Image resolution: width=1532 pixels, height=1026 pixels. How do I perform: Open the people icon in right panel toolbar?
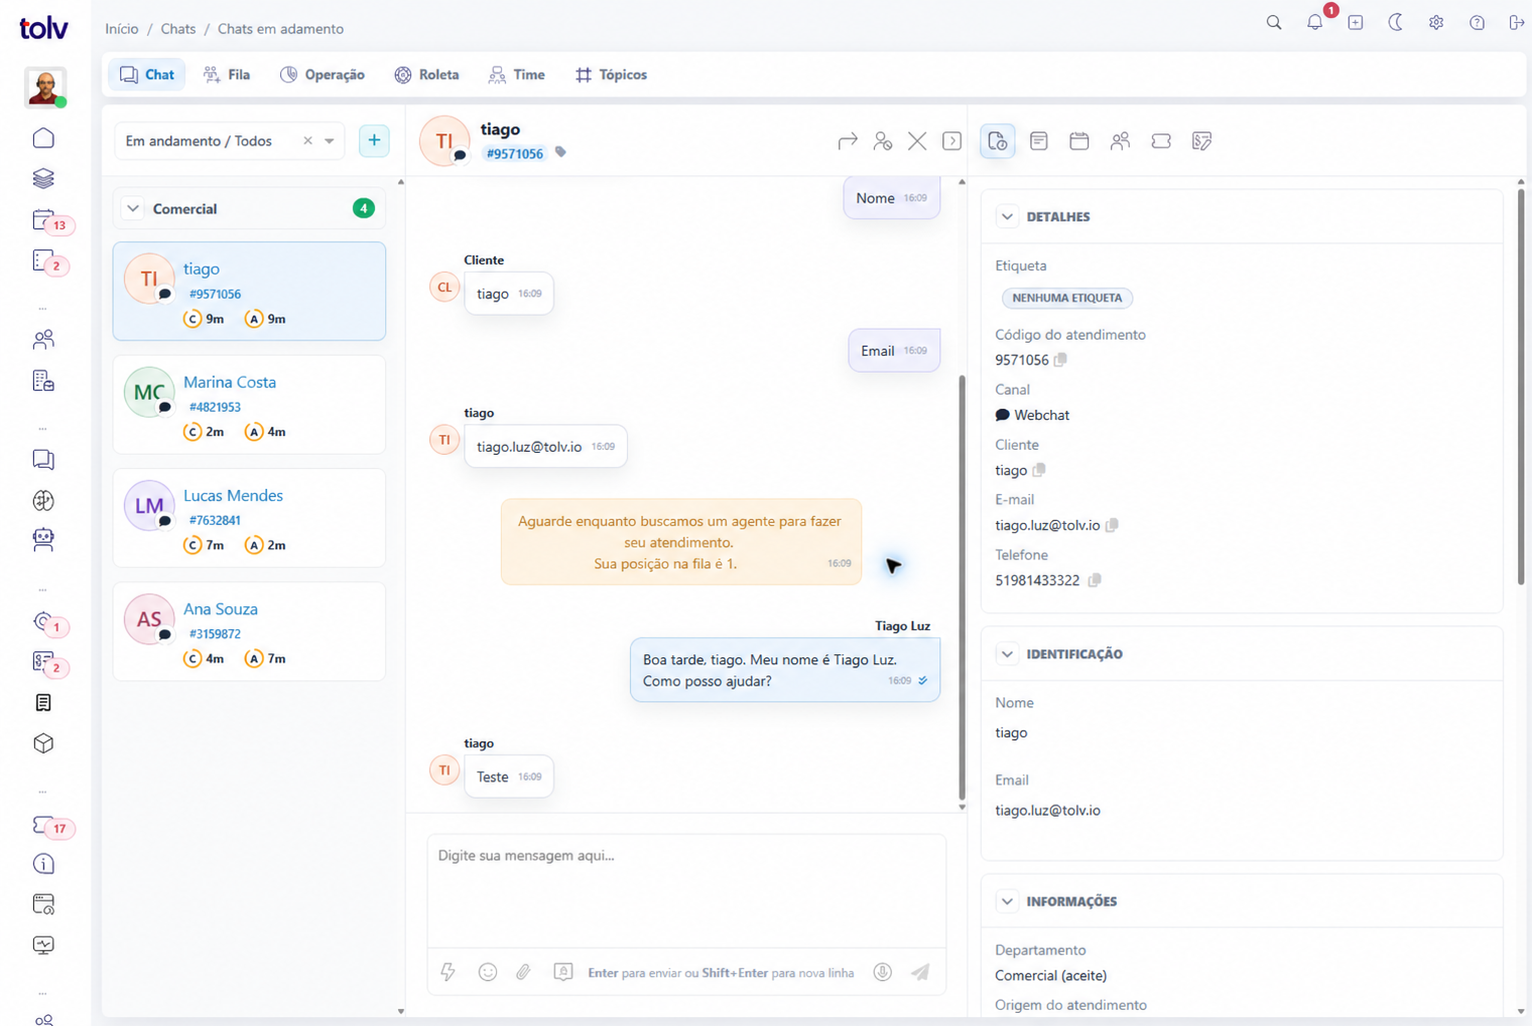[x=1120, y=141]
